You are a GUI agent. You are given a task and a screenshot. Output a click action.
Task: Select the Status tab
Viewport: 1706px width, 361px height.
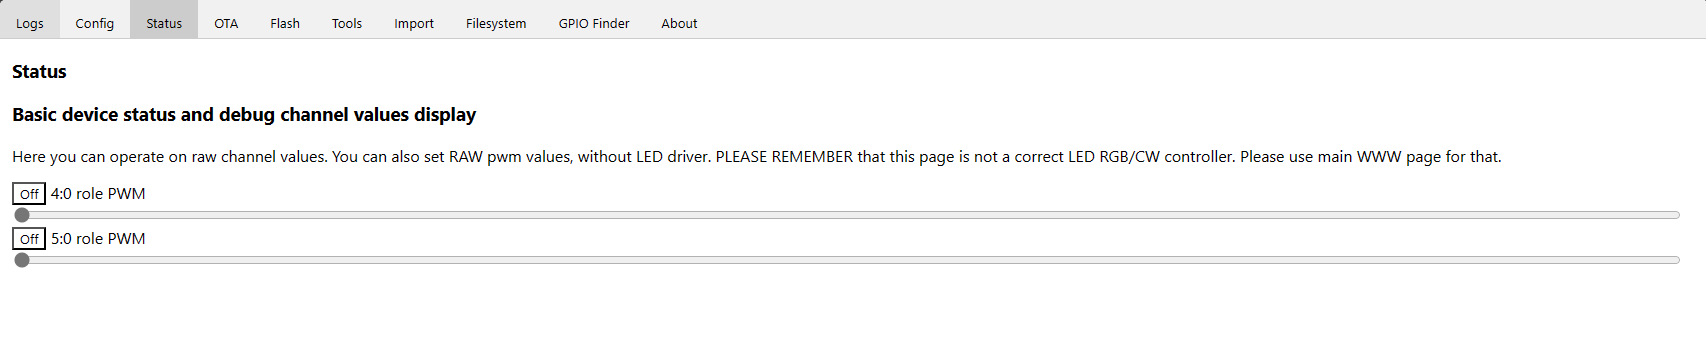point(164,21)
